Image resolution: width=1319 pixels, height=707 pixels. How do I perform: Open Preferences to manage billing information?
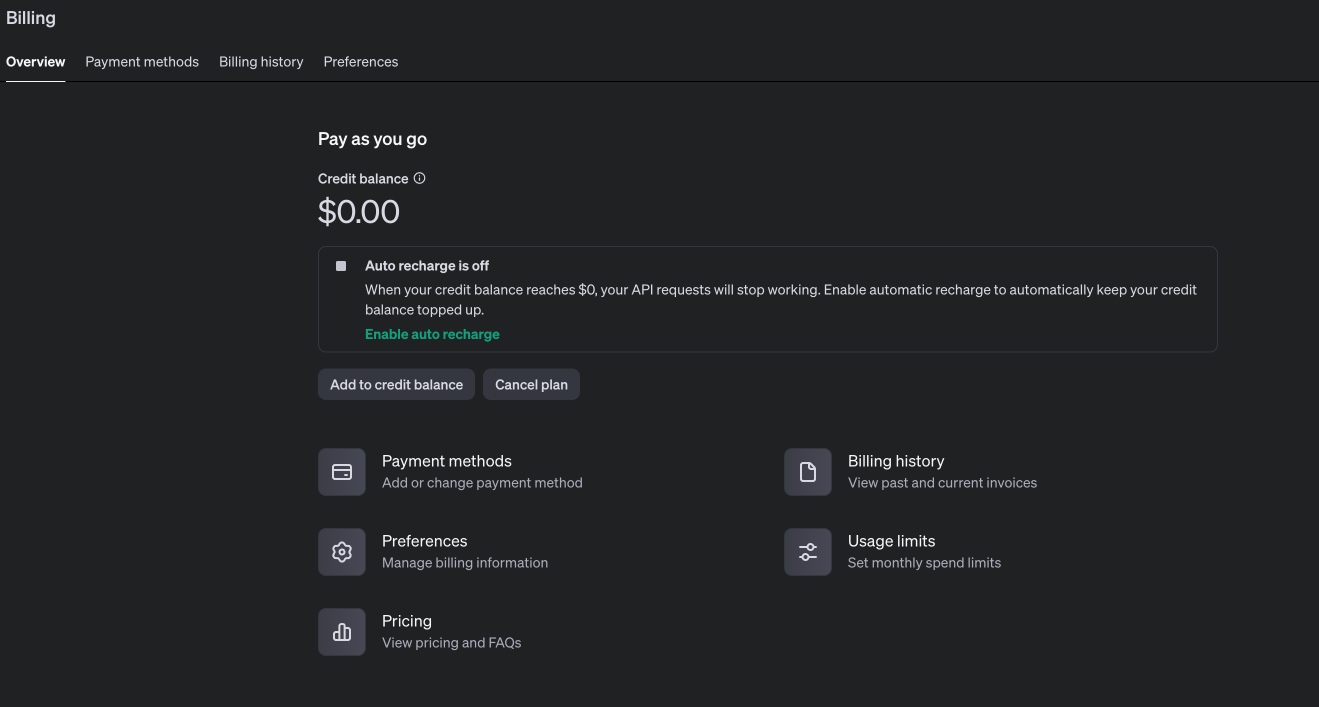424,541
